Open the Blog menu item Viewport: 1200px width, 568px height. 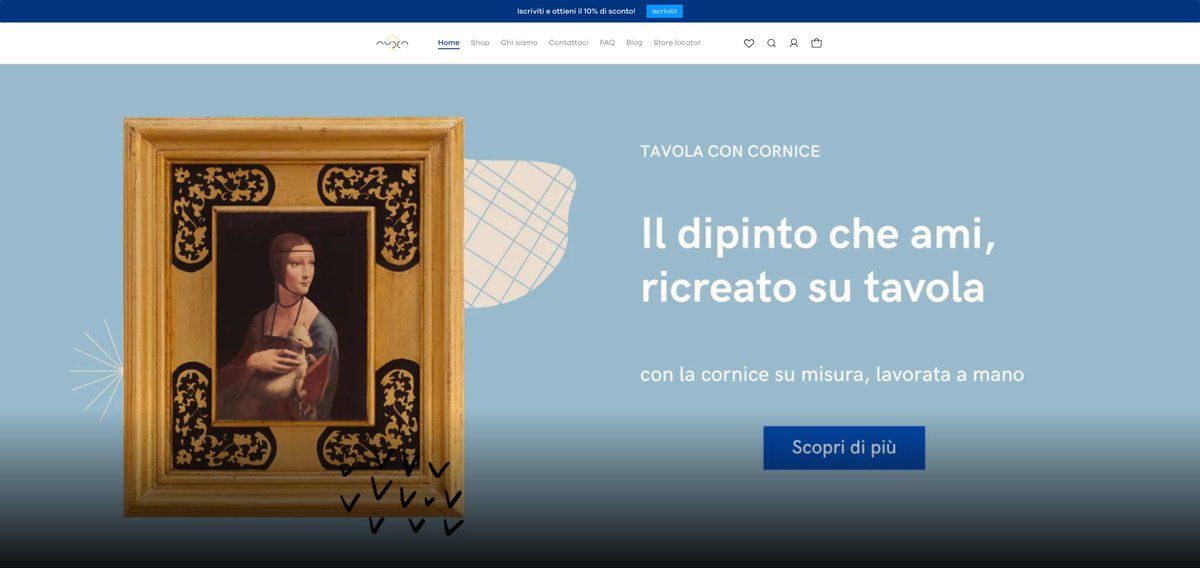point(634,43)
